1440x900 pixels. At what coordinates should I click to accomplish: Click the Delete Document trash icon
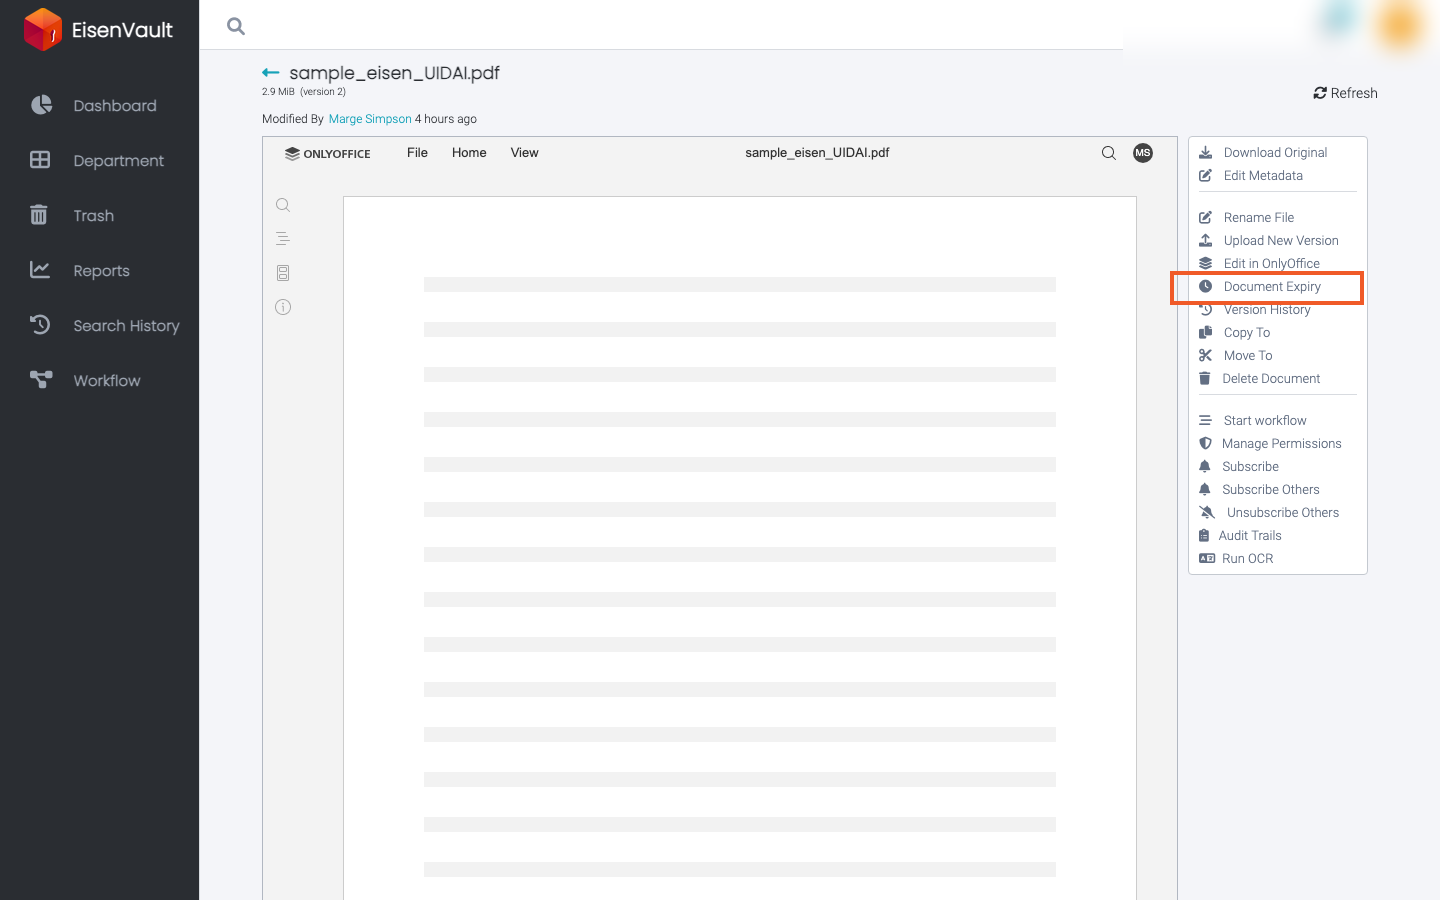click(x=1205, y=378)
